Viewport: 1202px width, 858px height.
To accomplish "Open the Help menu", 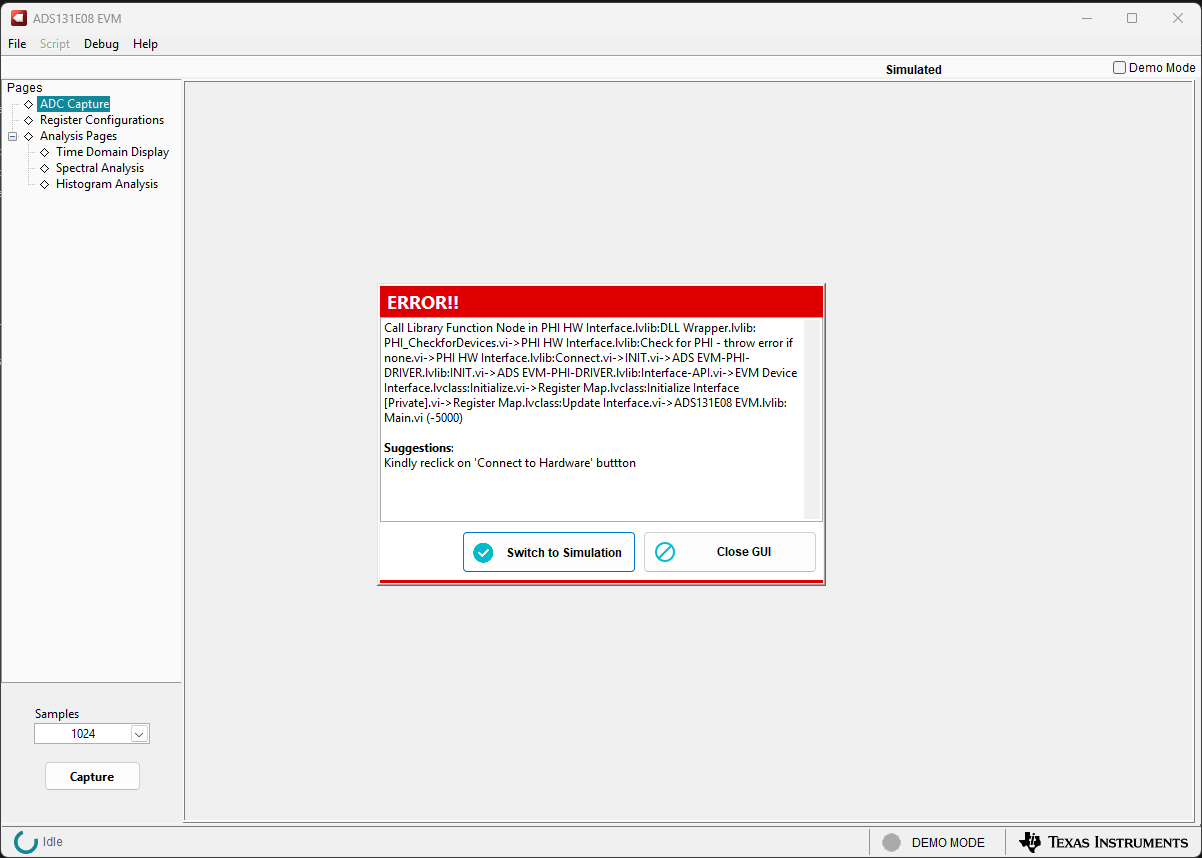I will click(x=145, y=44).
